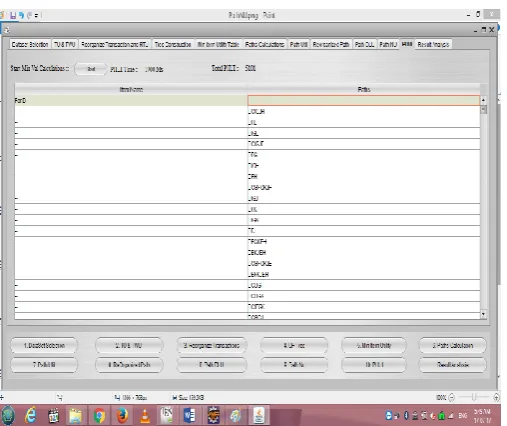Image resolution: width=507 pixels, height=426 pixels.
Task: Click the 4. UP-Tree button
Action: (294, 345)
